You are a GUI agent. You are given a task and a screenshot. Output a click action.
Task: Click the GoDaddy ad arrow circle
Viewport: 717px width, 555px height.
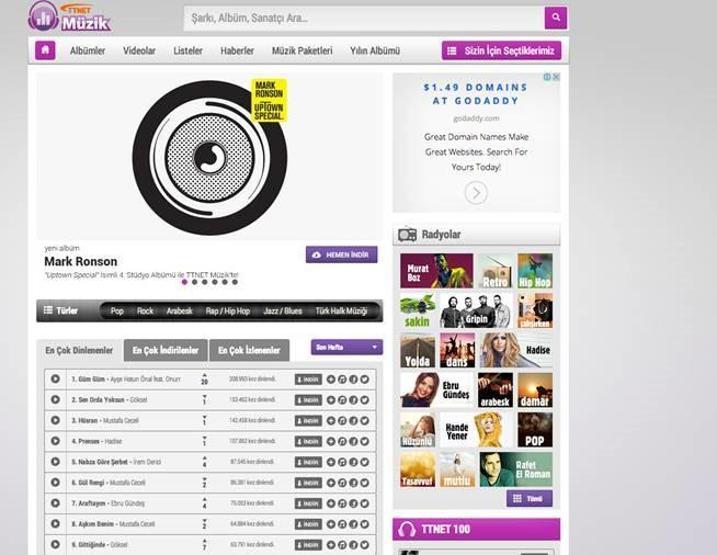[476, 193]
